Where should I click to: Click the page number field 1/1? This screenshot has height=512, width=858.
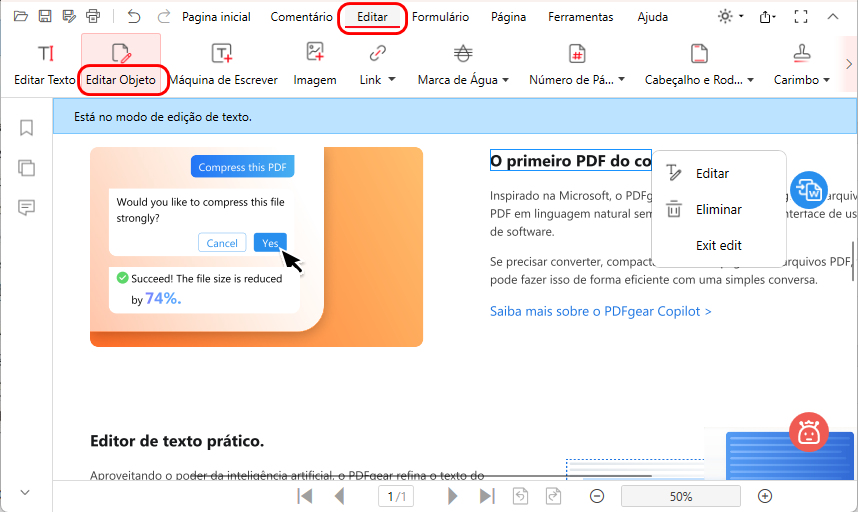(396, 496)
